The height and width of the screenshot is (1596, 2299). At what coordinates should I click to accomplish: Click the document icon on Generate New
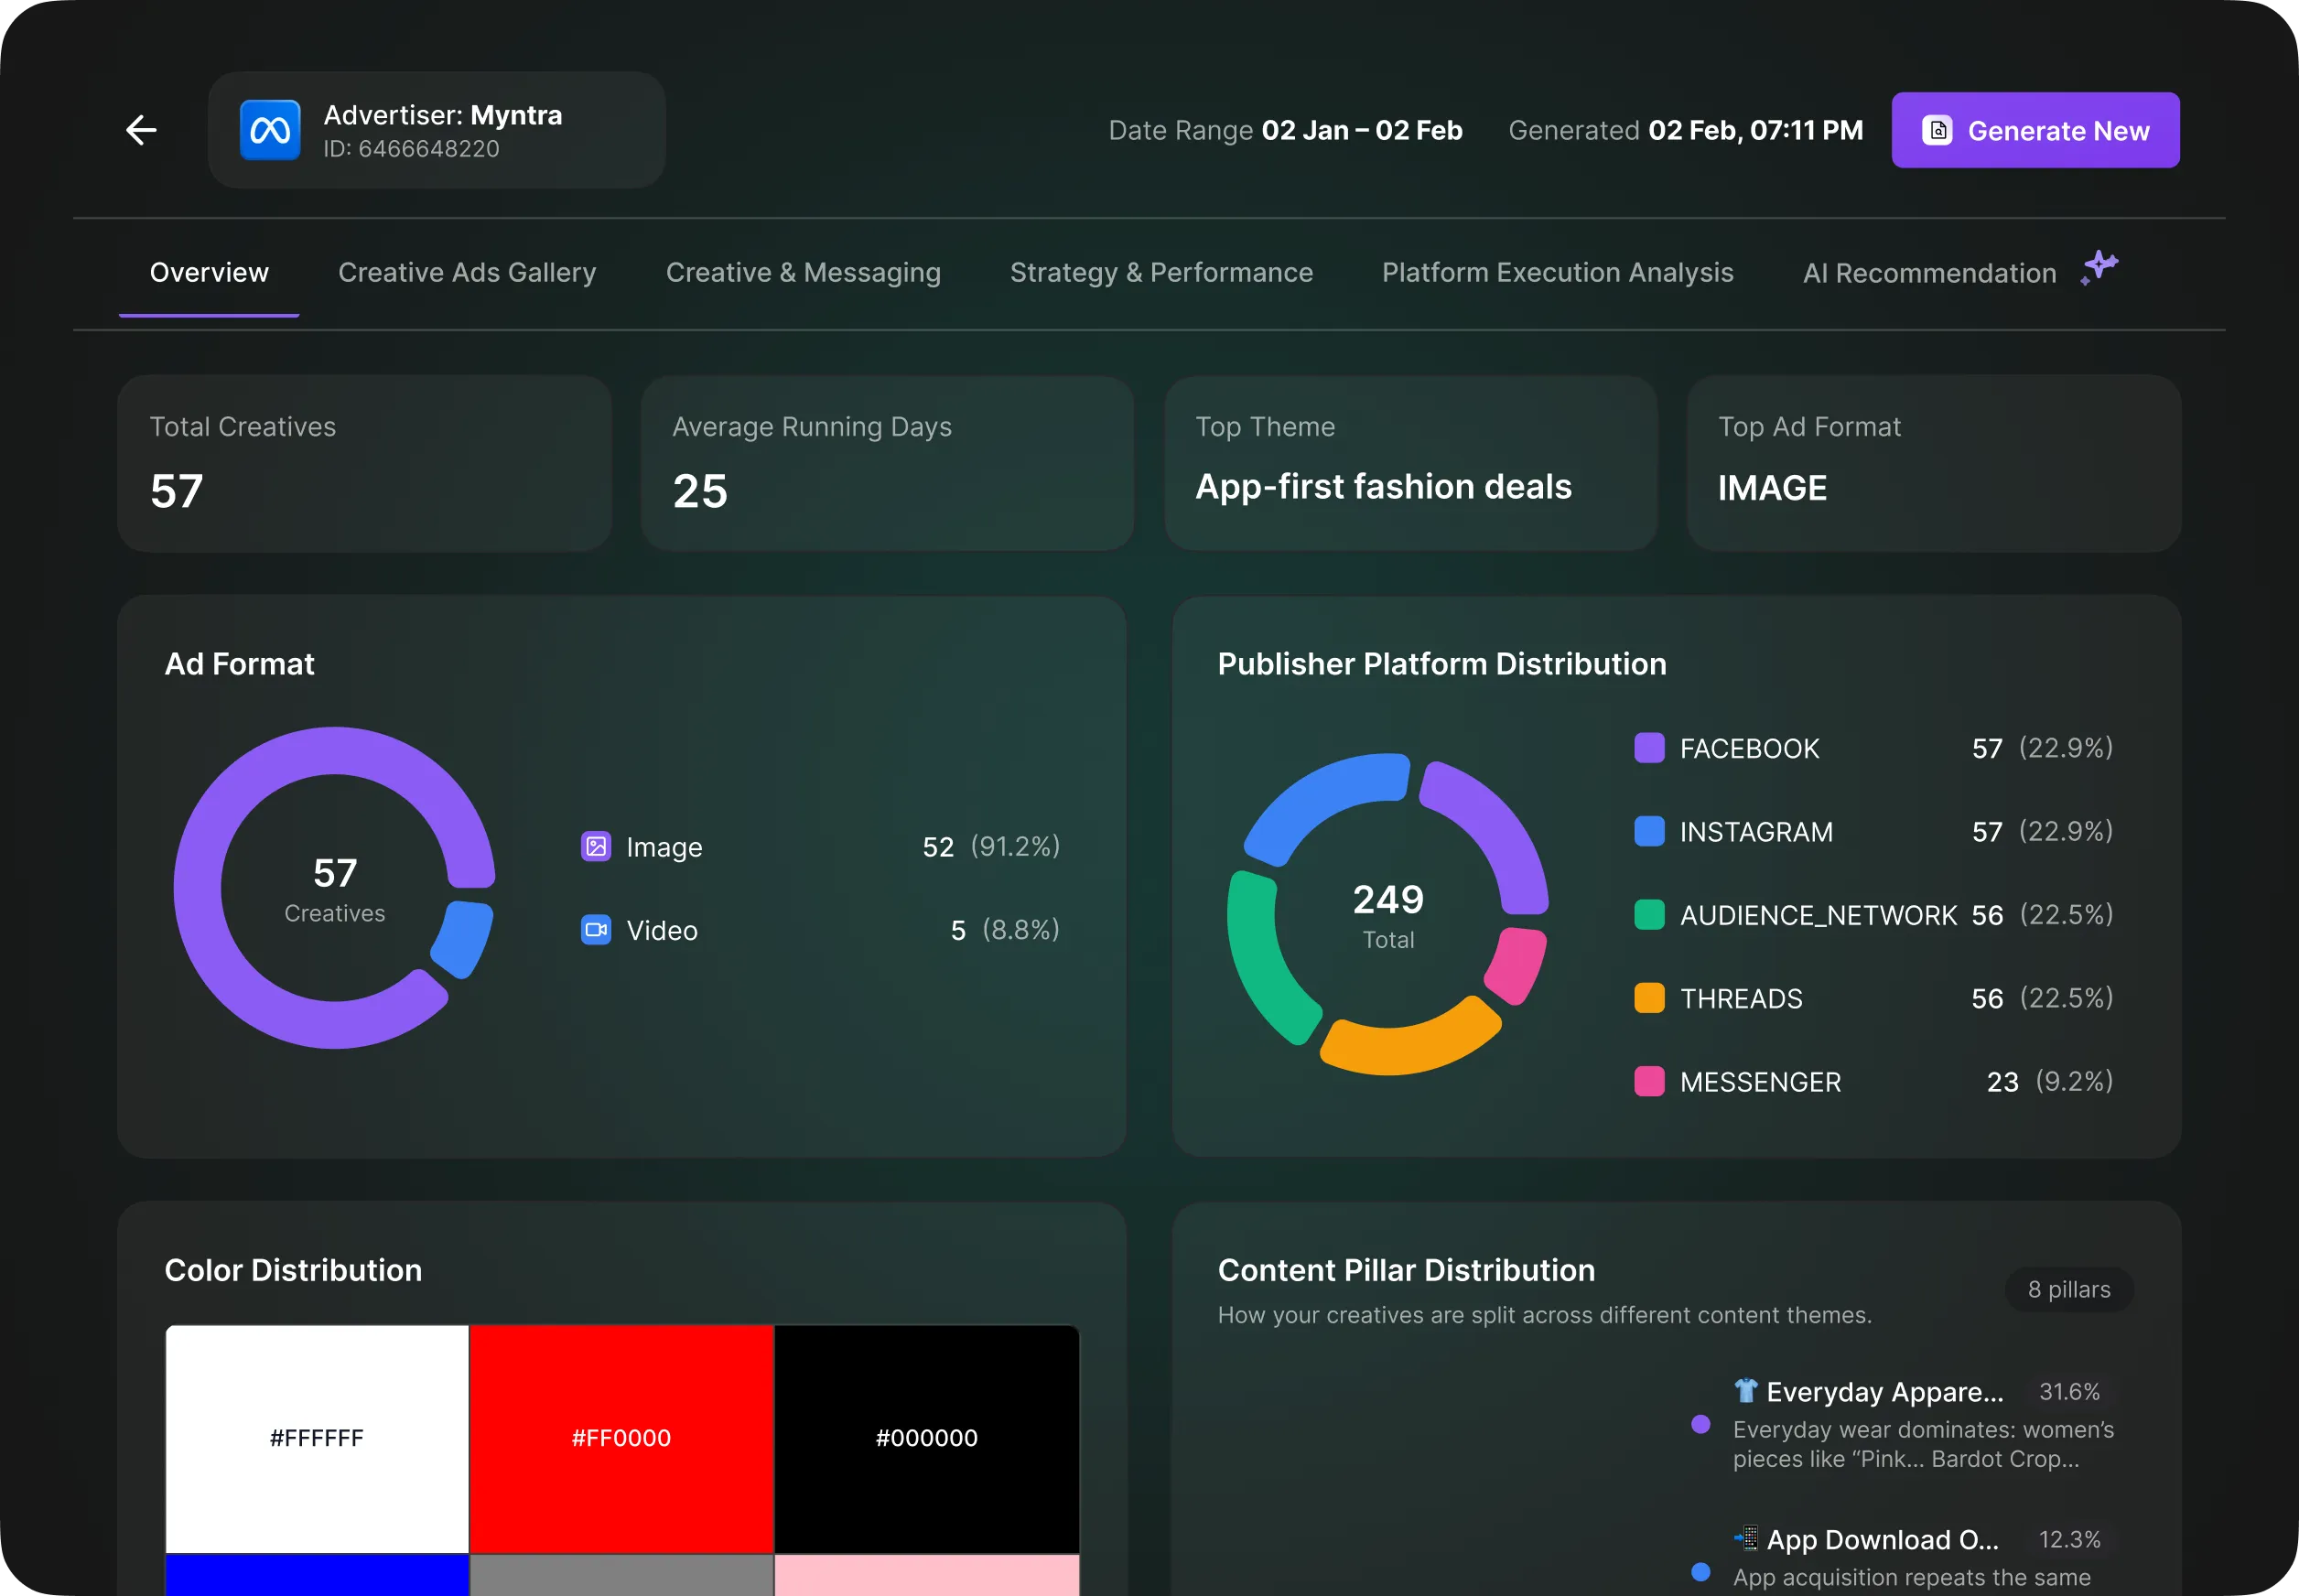pos(1937,131)
